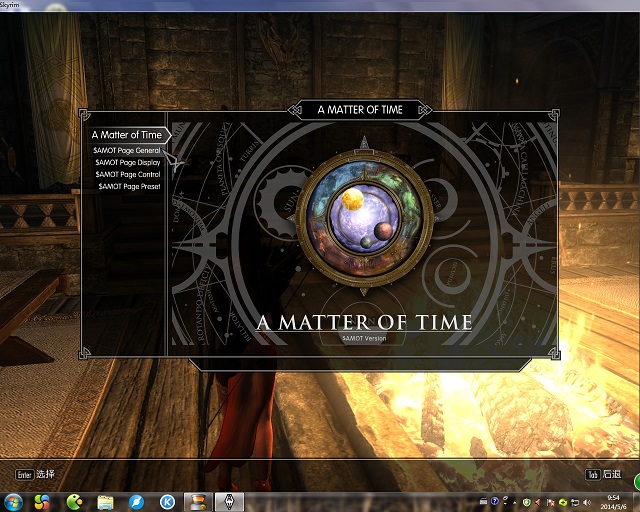Click the network tray icon
The image size is (640, 512).
[x=575, y=503]
